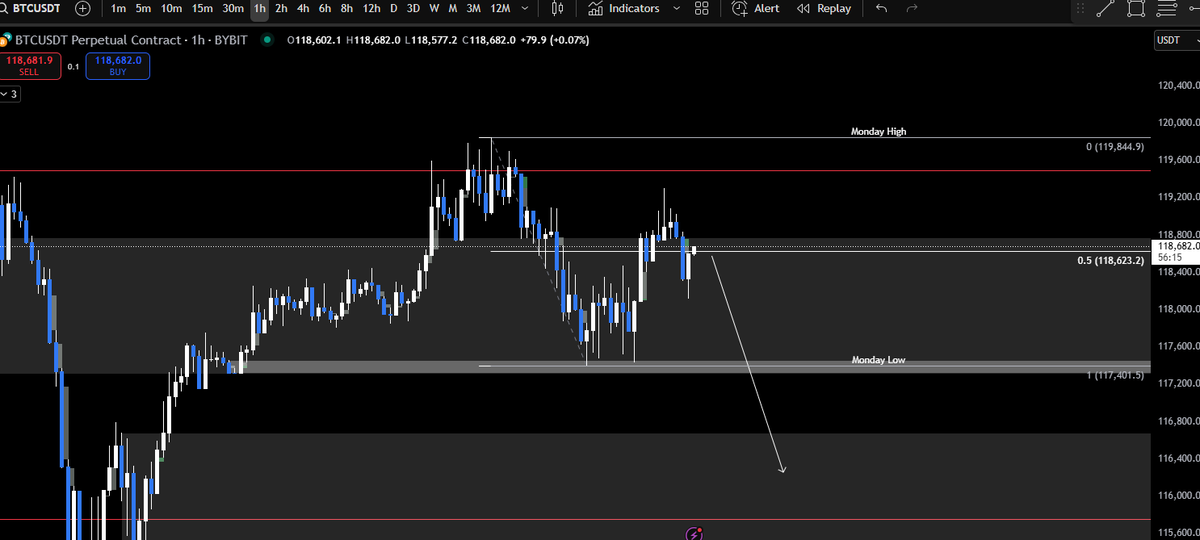Click the add symbol plus icon
The image size is (1200, 540).
[82, 8]
